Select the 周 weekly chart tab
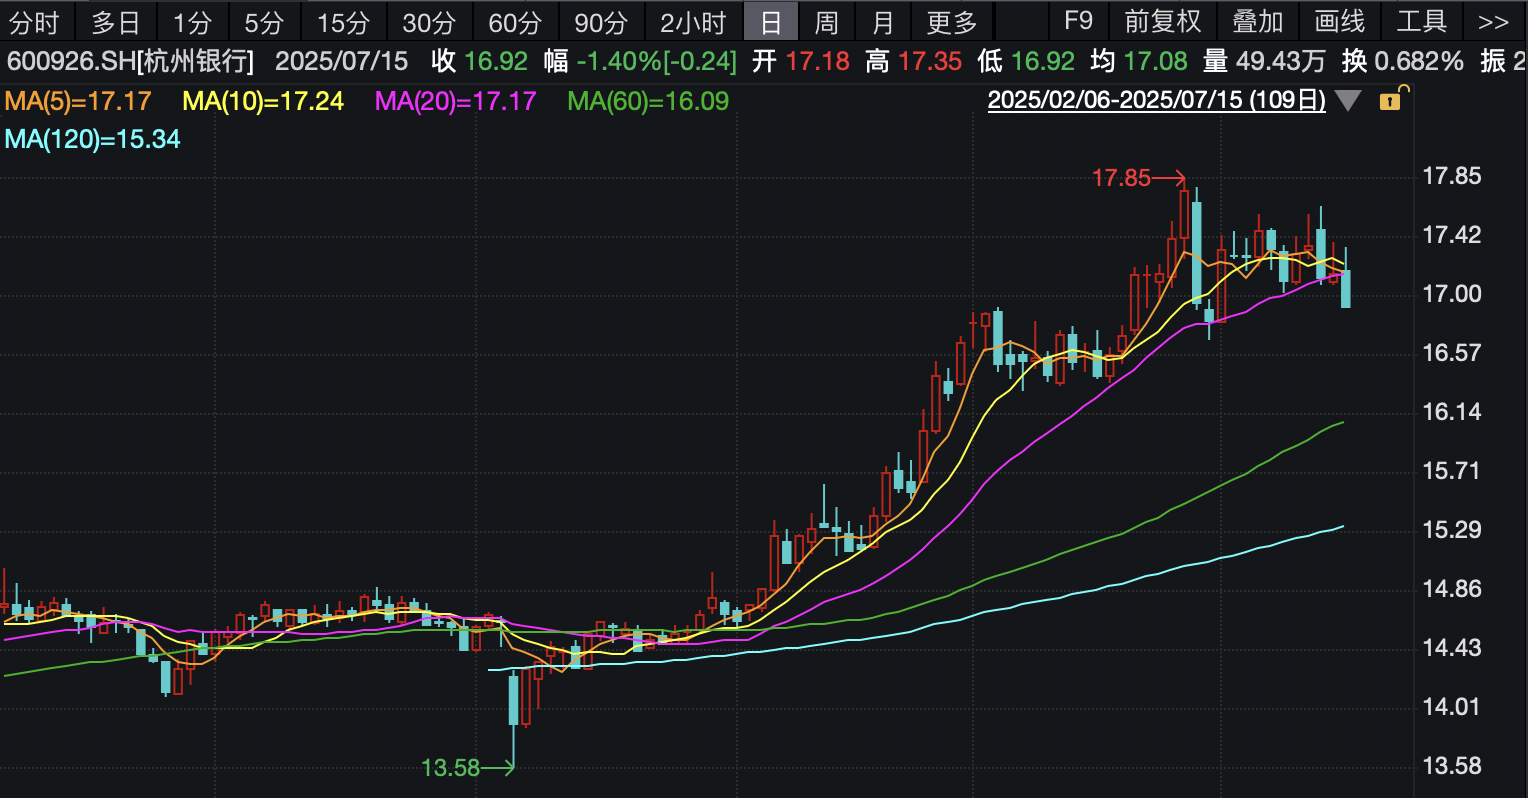 [x=826, y=22]
